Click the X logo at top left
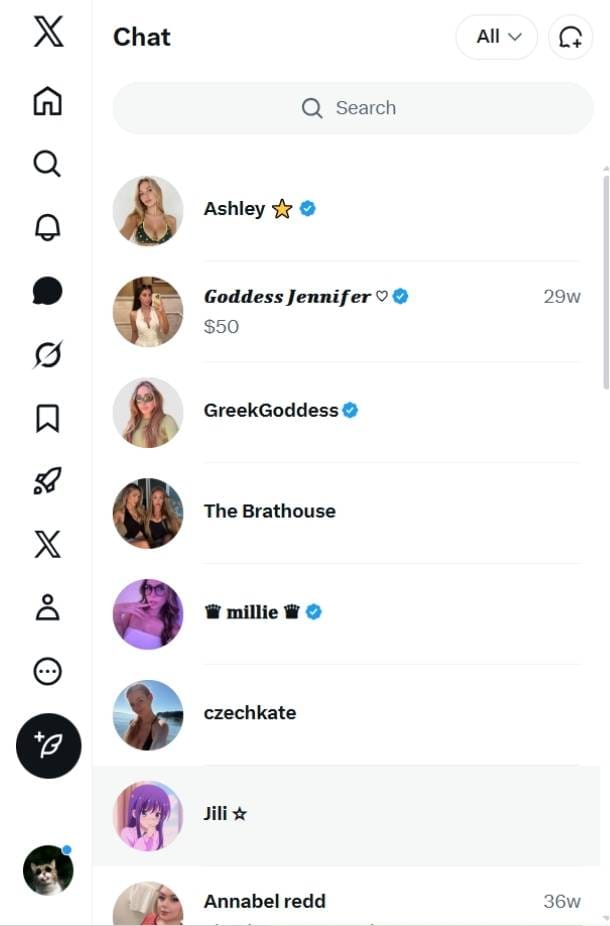 click(x=47, y=33)
